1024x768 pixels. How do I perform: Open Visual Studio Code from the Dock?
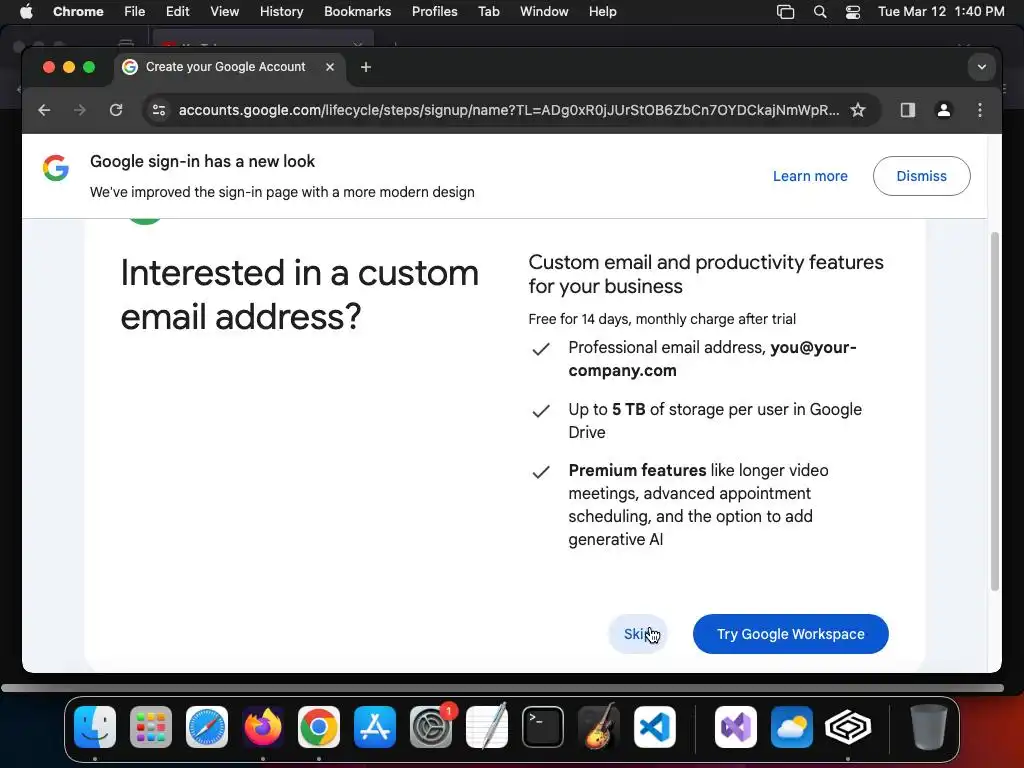pos(654,727)
